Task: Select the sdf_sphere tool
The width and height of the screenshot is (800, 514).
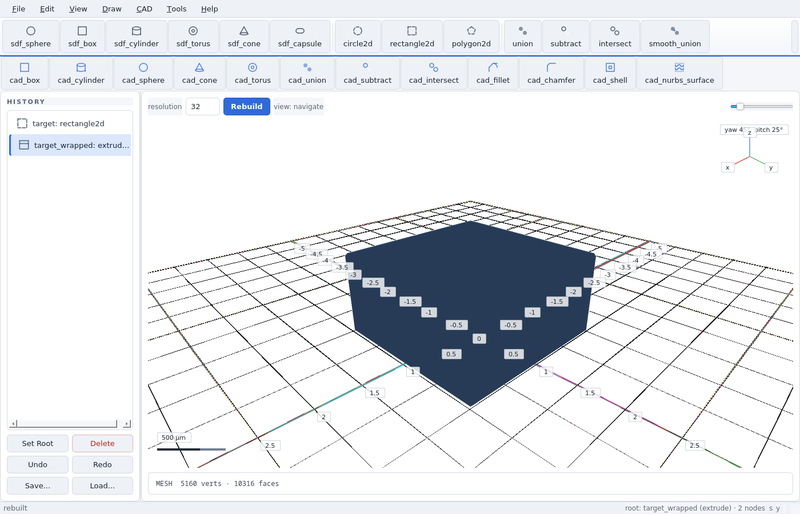Action: tap(31, 37)
